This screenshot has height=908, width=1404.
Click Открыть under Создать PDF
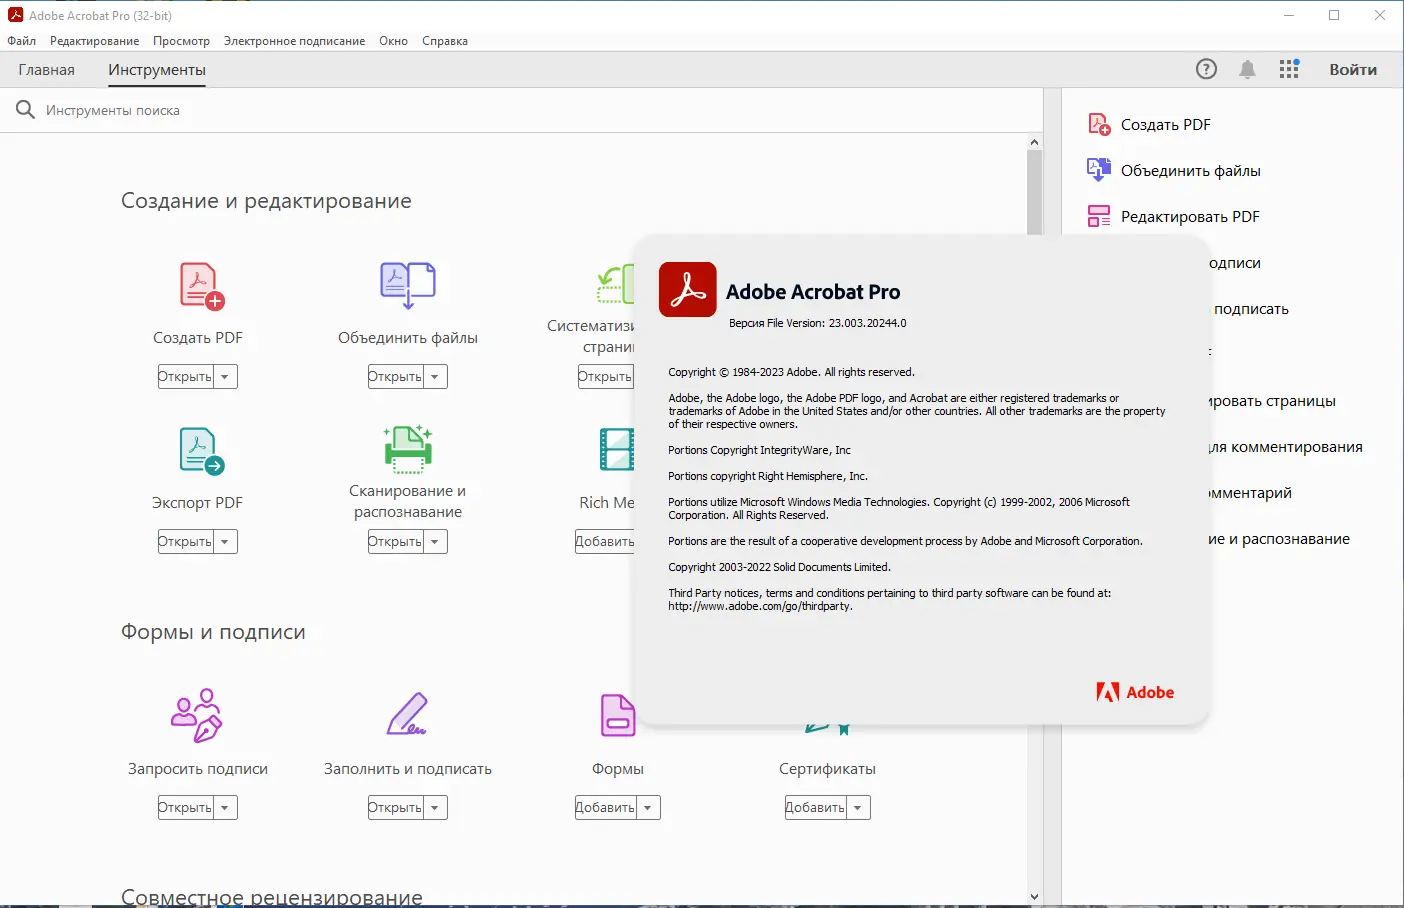pos(186,377)
